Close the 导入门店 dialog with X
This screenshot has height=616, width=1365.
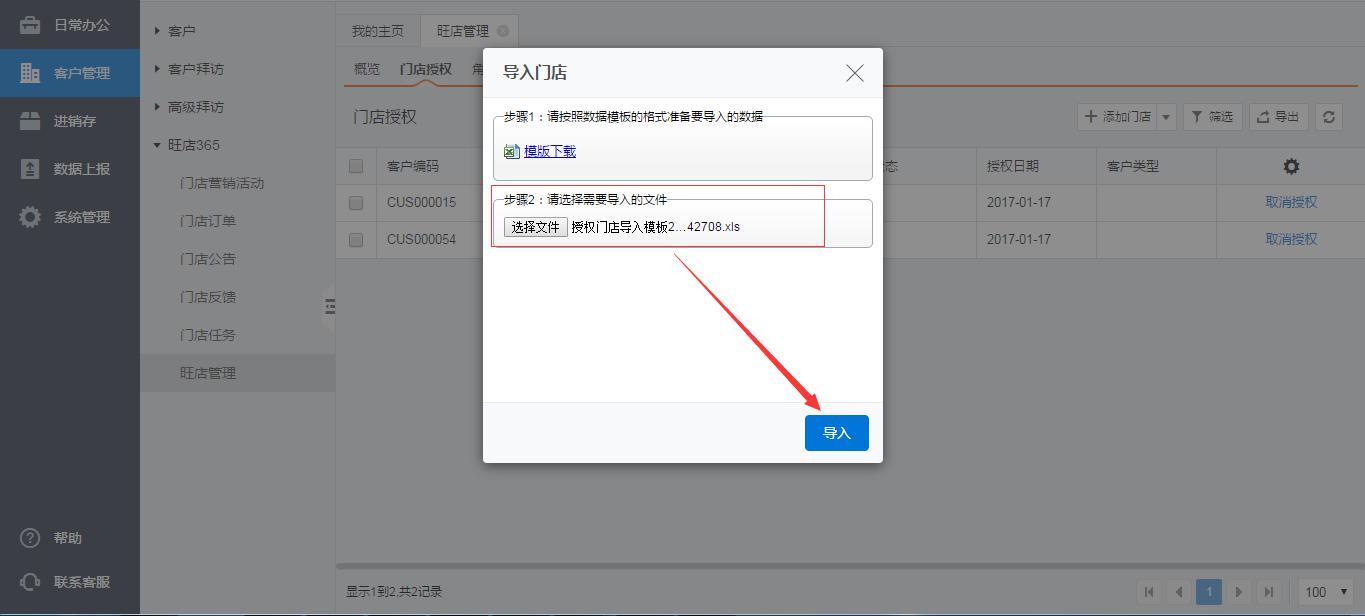[x=854, y=73]
